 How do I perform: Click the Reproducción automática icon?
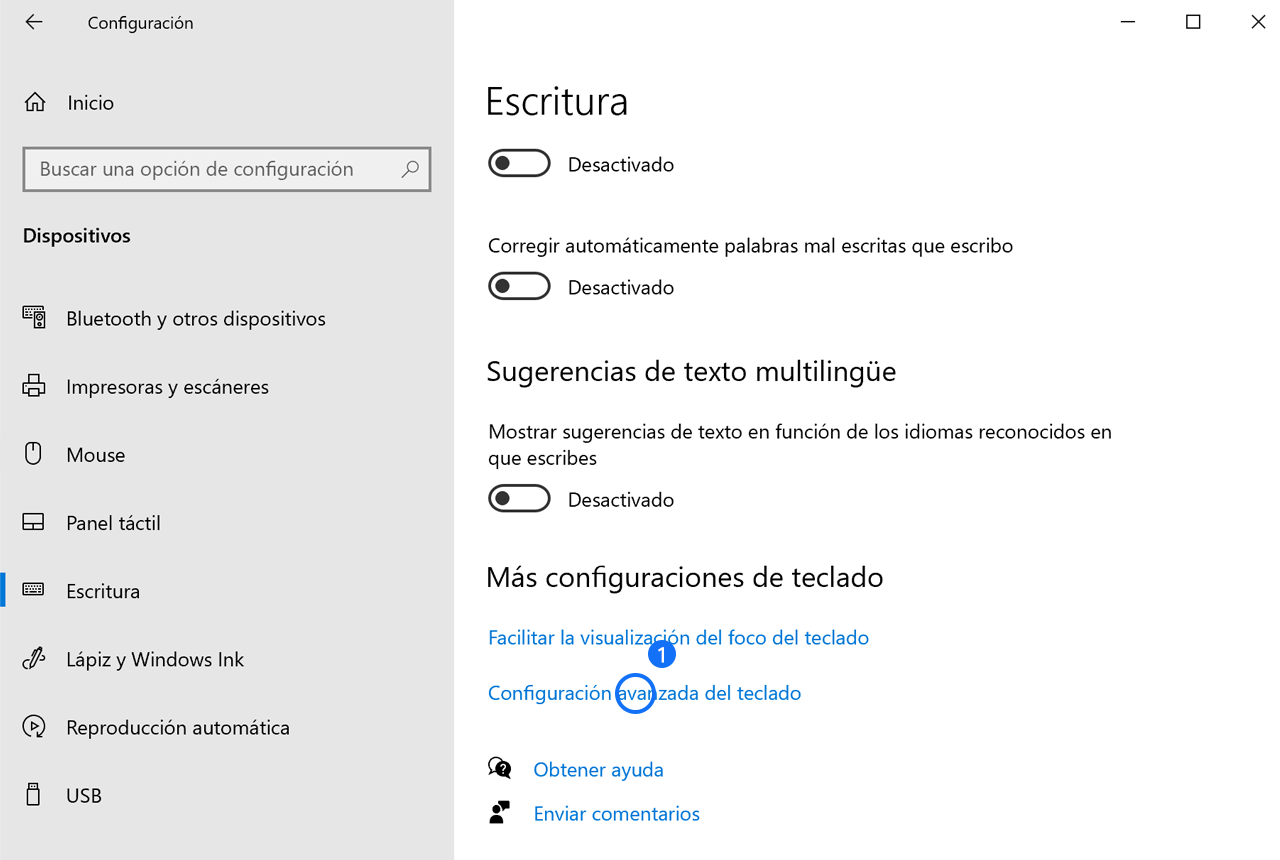point(34,727)
